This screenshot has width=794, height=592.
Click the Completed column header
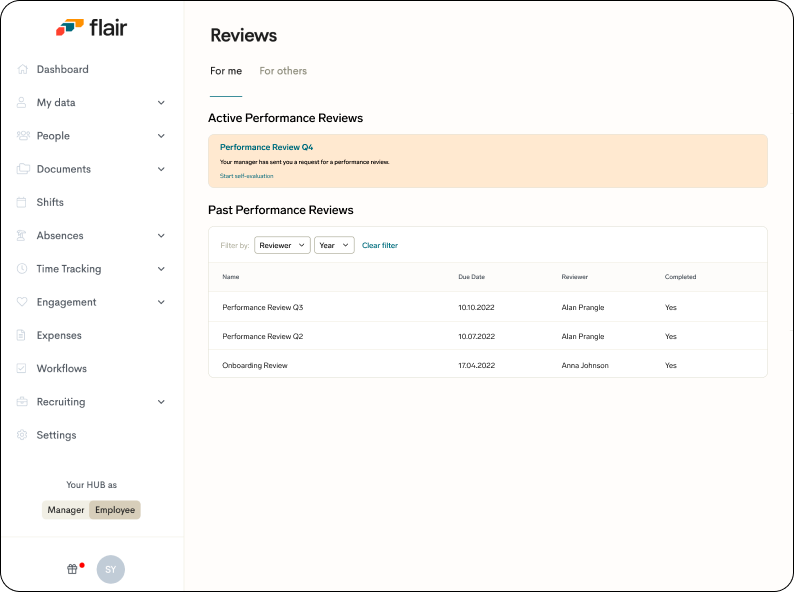pyautogui.click(x=681, y=277)
